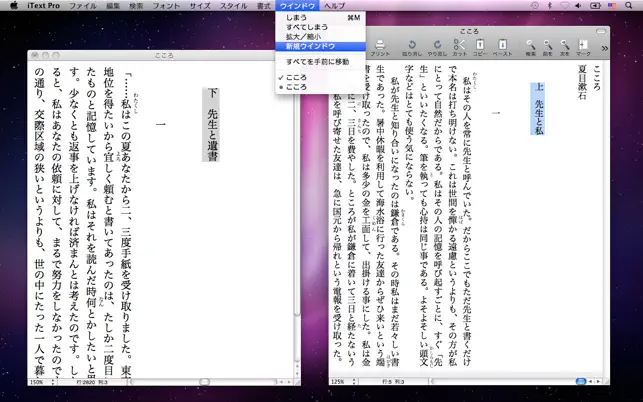Click the Undo (取り消し) toolbar icon
This screenshot has height=402, width=643.
412,47
